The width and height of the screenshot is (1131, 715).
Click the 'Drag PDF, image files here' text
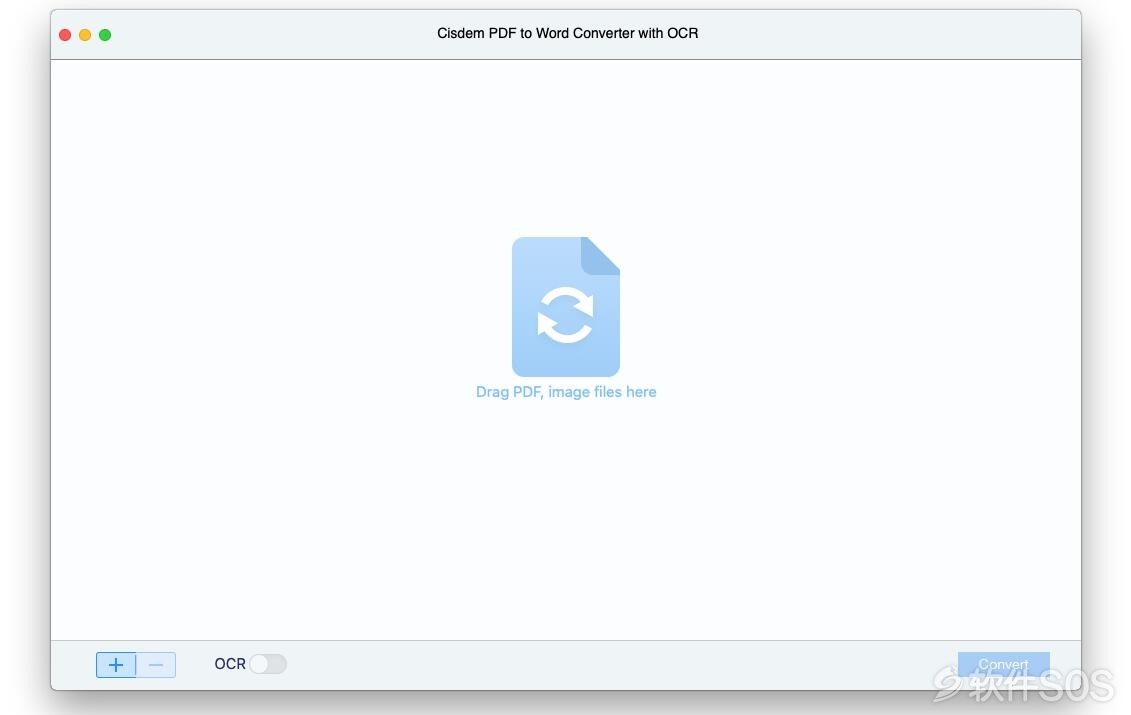point(566,392)
